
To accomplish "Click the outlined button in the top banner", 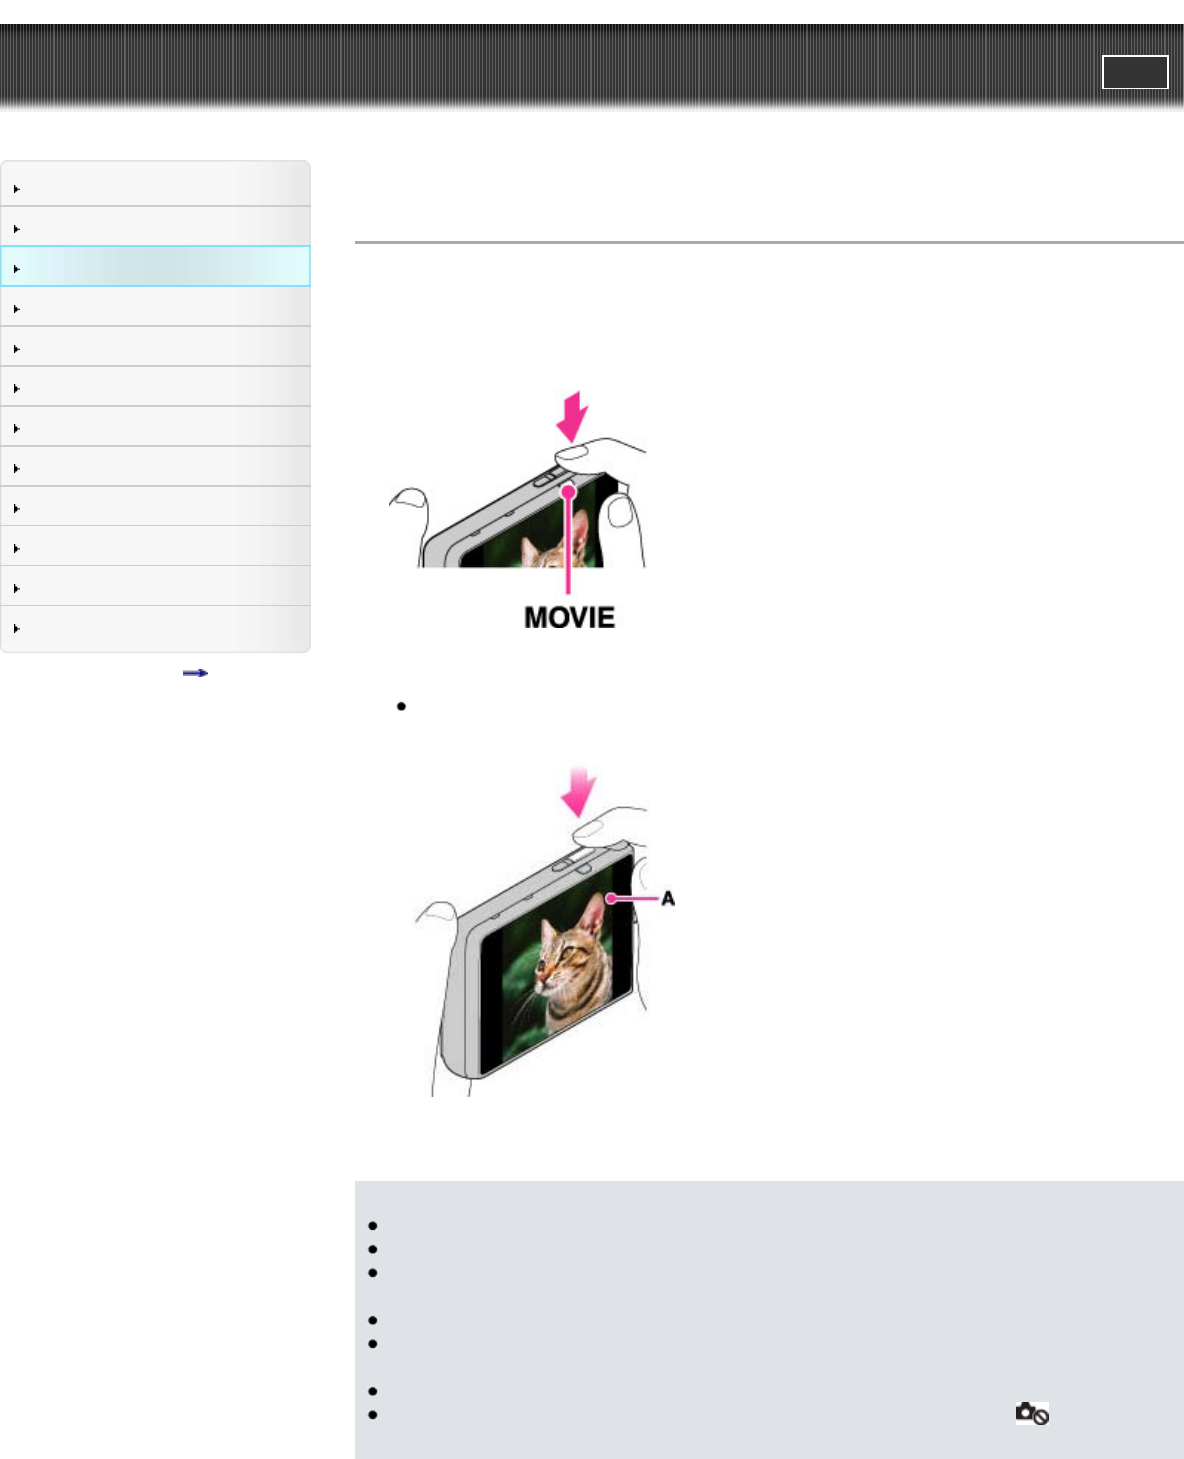I will pos(1135,72).
